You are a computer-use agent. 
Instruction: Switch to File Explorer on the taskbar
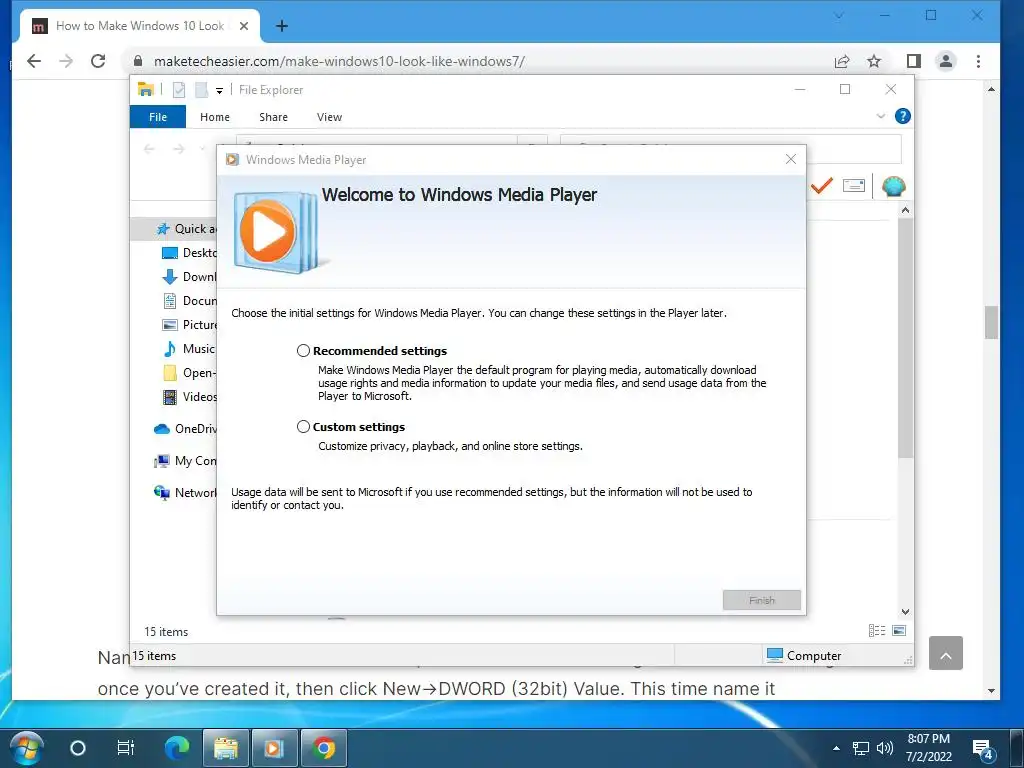[x=226, y=748]
